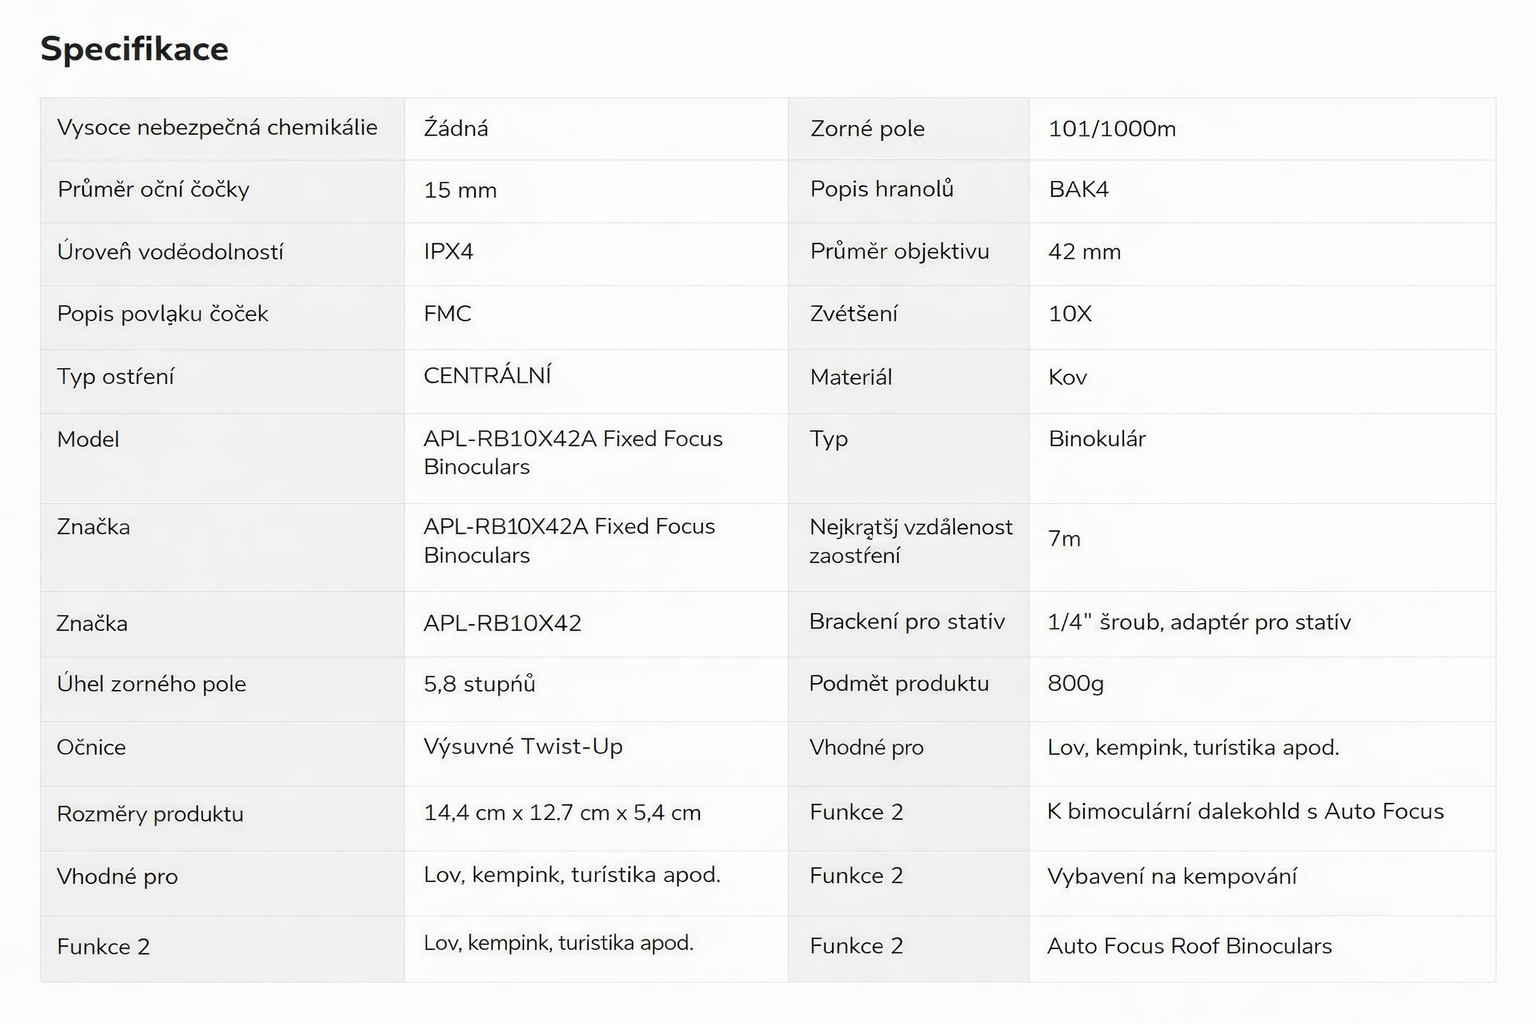1536x1024 pixels.
Task: Select the '800g' product weight value
Action: [x=1075, y=684]
